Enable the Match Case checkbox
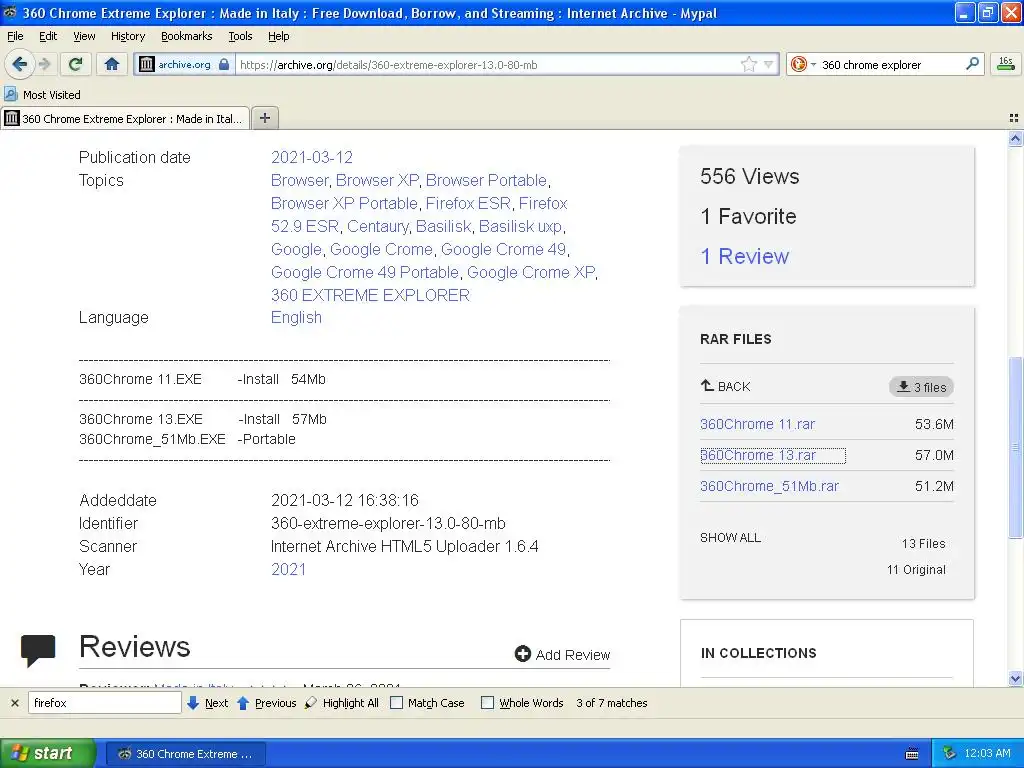Image resolution: width=1024 pixels, height=768 pixels. 396,703
